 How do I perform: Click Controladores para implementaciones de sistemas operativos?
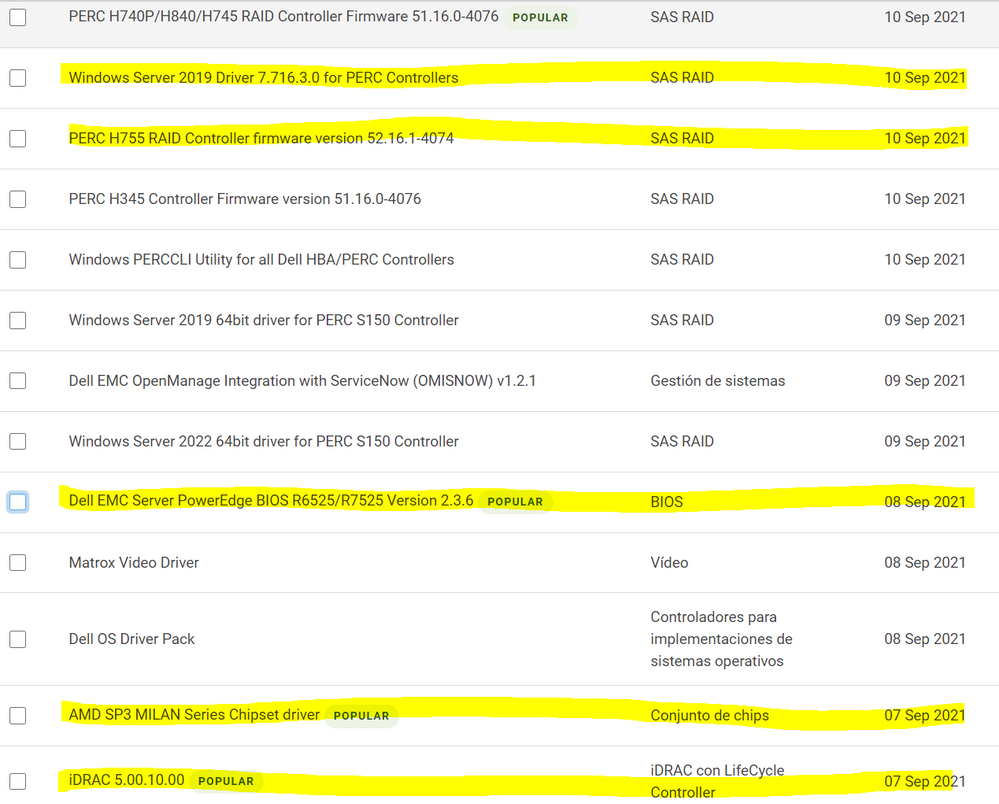click(x=721, y=639)
